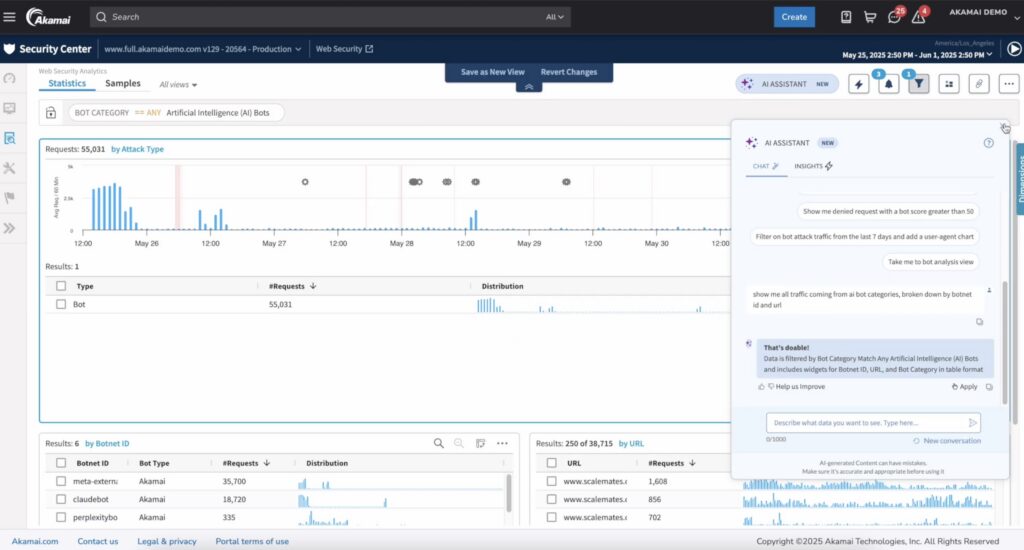Click Save as New View
This screenshot has height=550, width=1024.
coord(492,73)
